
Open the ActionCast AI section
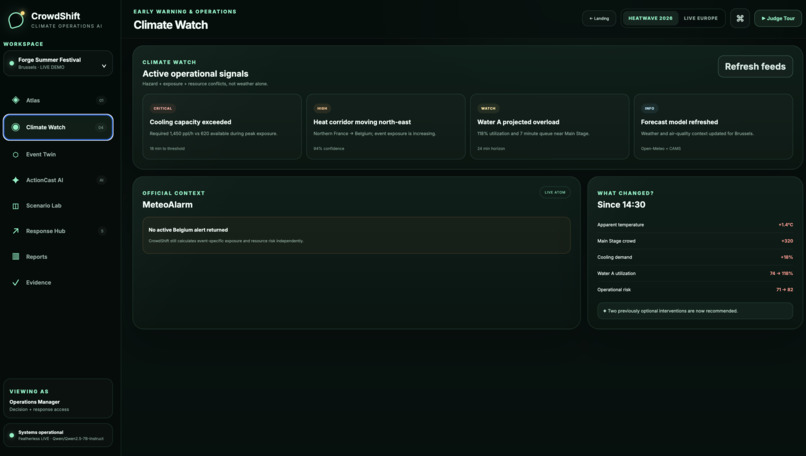(58, 180)
